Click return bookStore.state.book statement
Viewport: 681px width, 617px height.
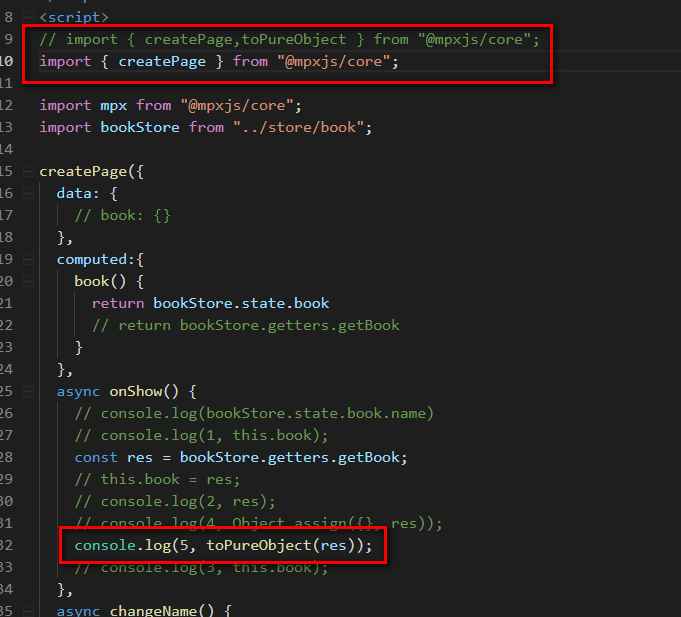pyautogui.click(x=211, y=303)
